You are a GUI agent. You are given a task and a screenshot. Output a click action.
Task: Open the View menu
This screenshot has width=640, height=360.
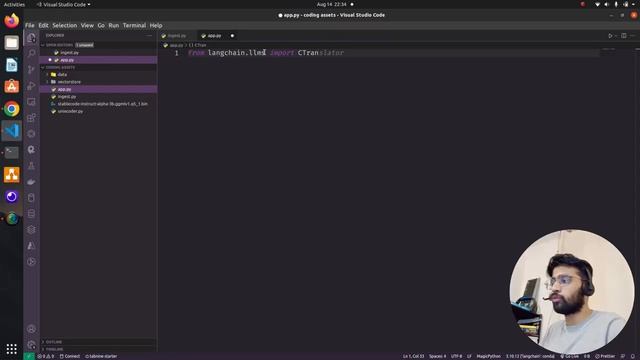pyautogui.click(x=87, y=25)
